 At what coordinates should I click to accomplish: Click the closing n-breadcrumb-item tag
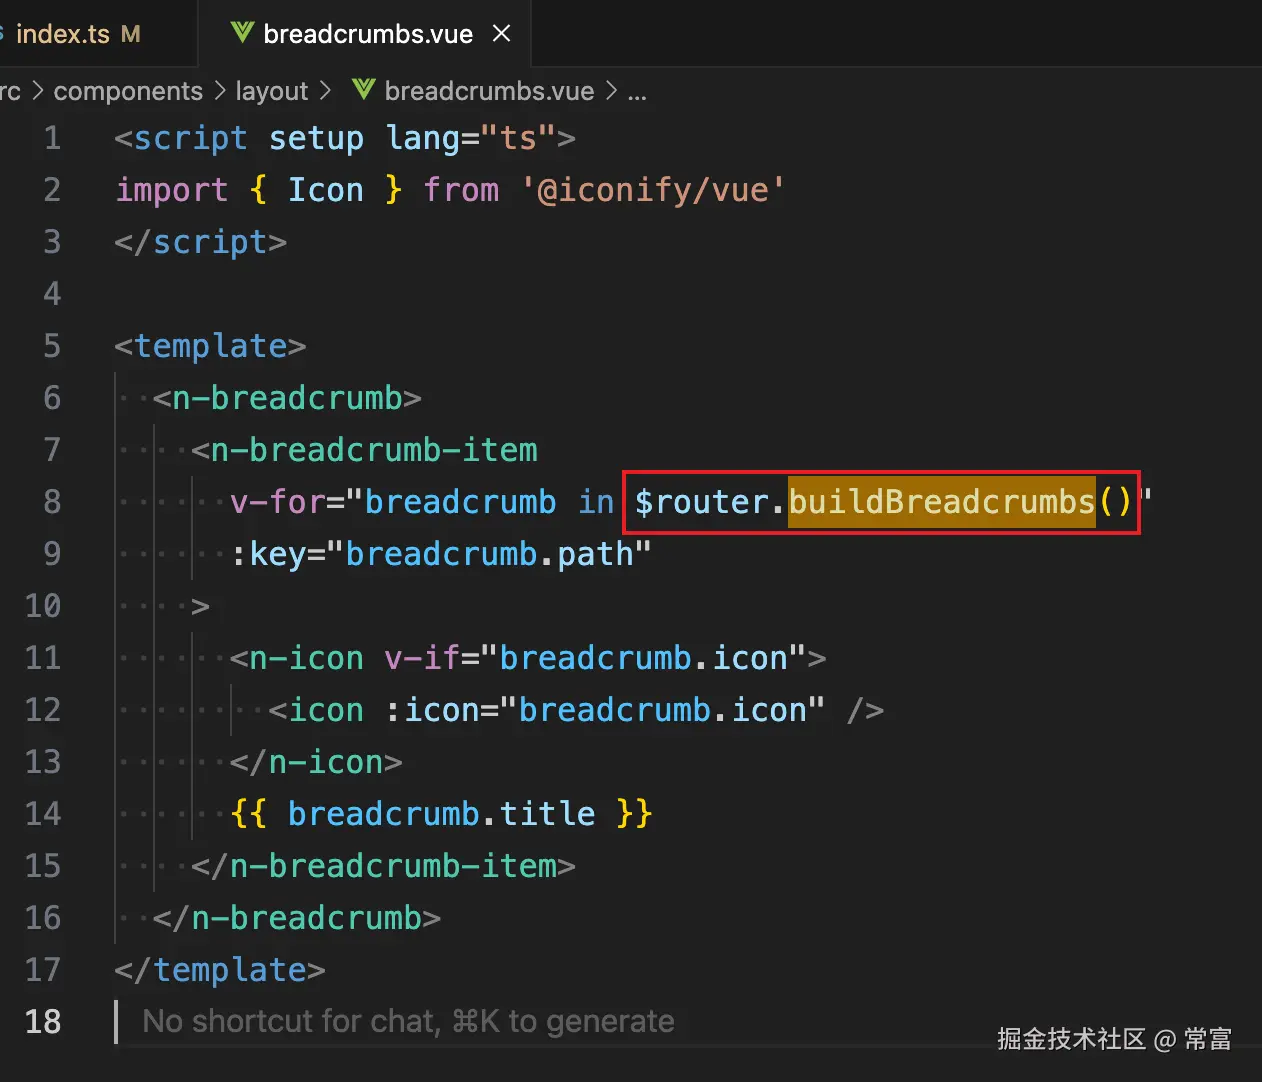(384, 866)
